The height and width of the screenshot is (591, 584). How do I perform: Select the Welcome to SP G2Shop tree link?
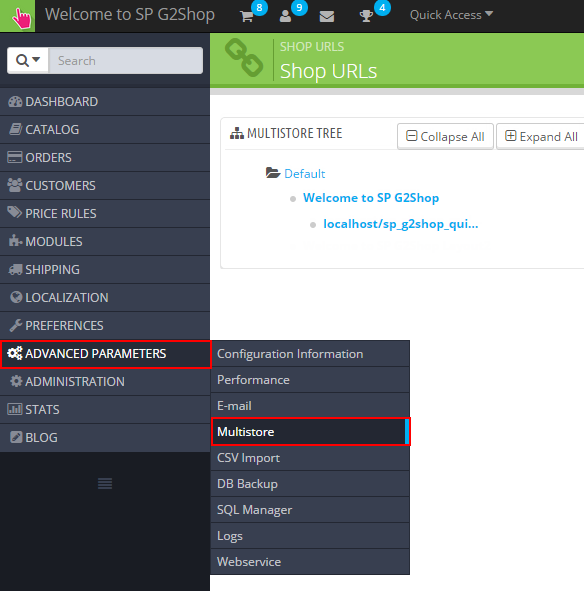[x=371, y=198]
